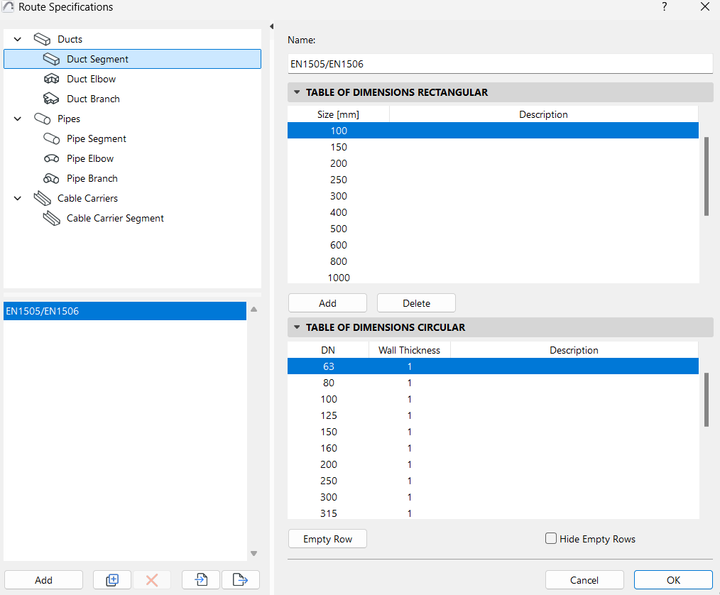This screenshot has width=720, height=595.
Task: Select rectangular size row 1000
Action: click(493, 278)
